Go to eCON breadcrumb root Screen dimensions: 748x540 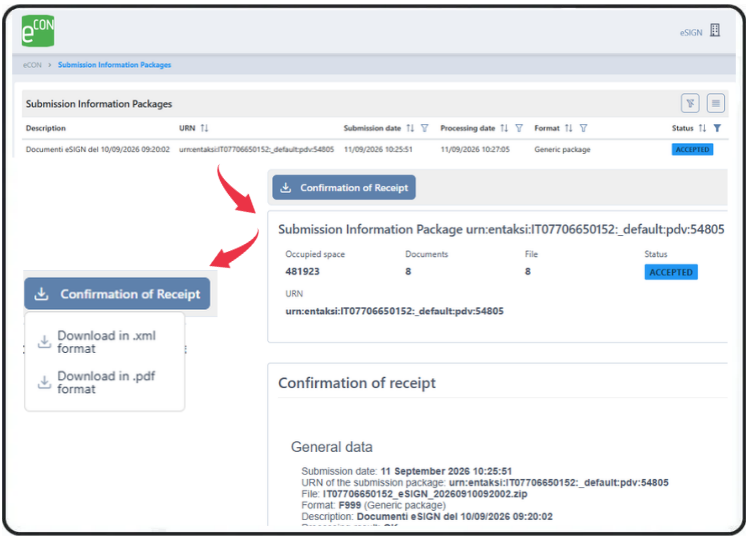point(32,65)
